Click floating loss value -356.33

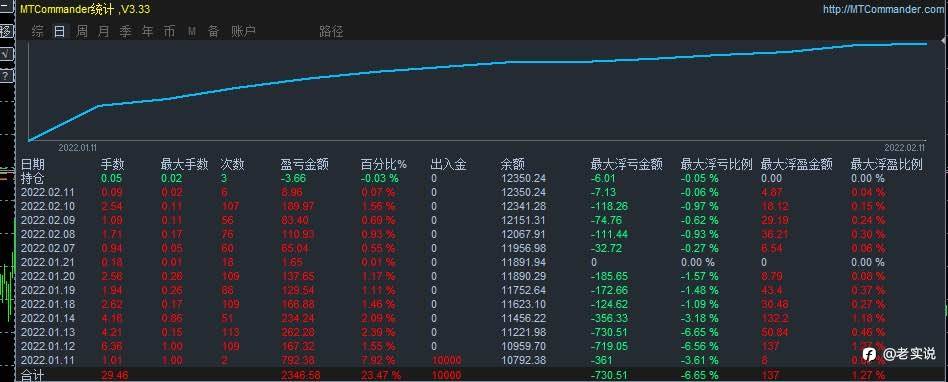609,318
